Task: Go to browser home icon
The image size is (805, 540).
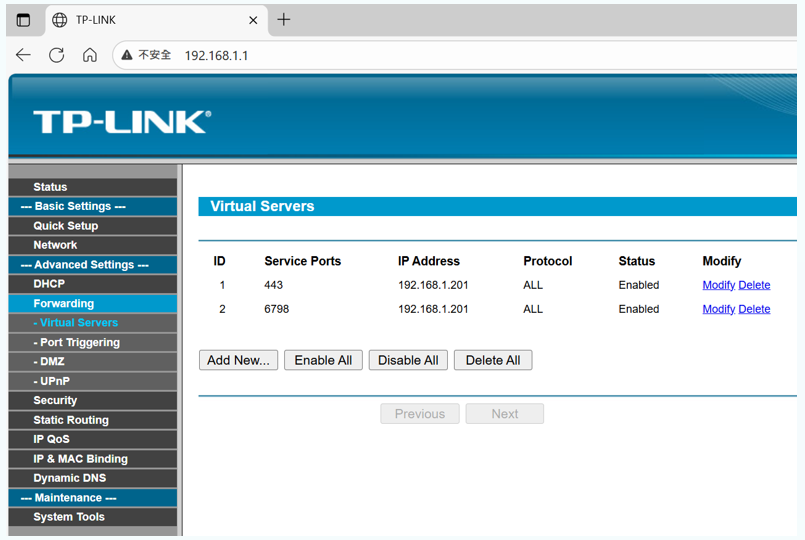Action: [x=90, y=55]
